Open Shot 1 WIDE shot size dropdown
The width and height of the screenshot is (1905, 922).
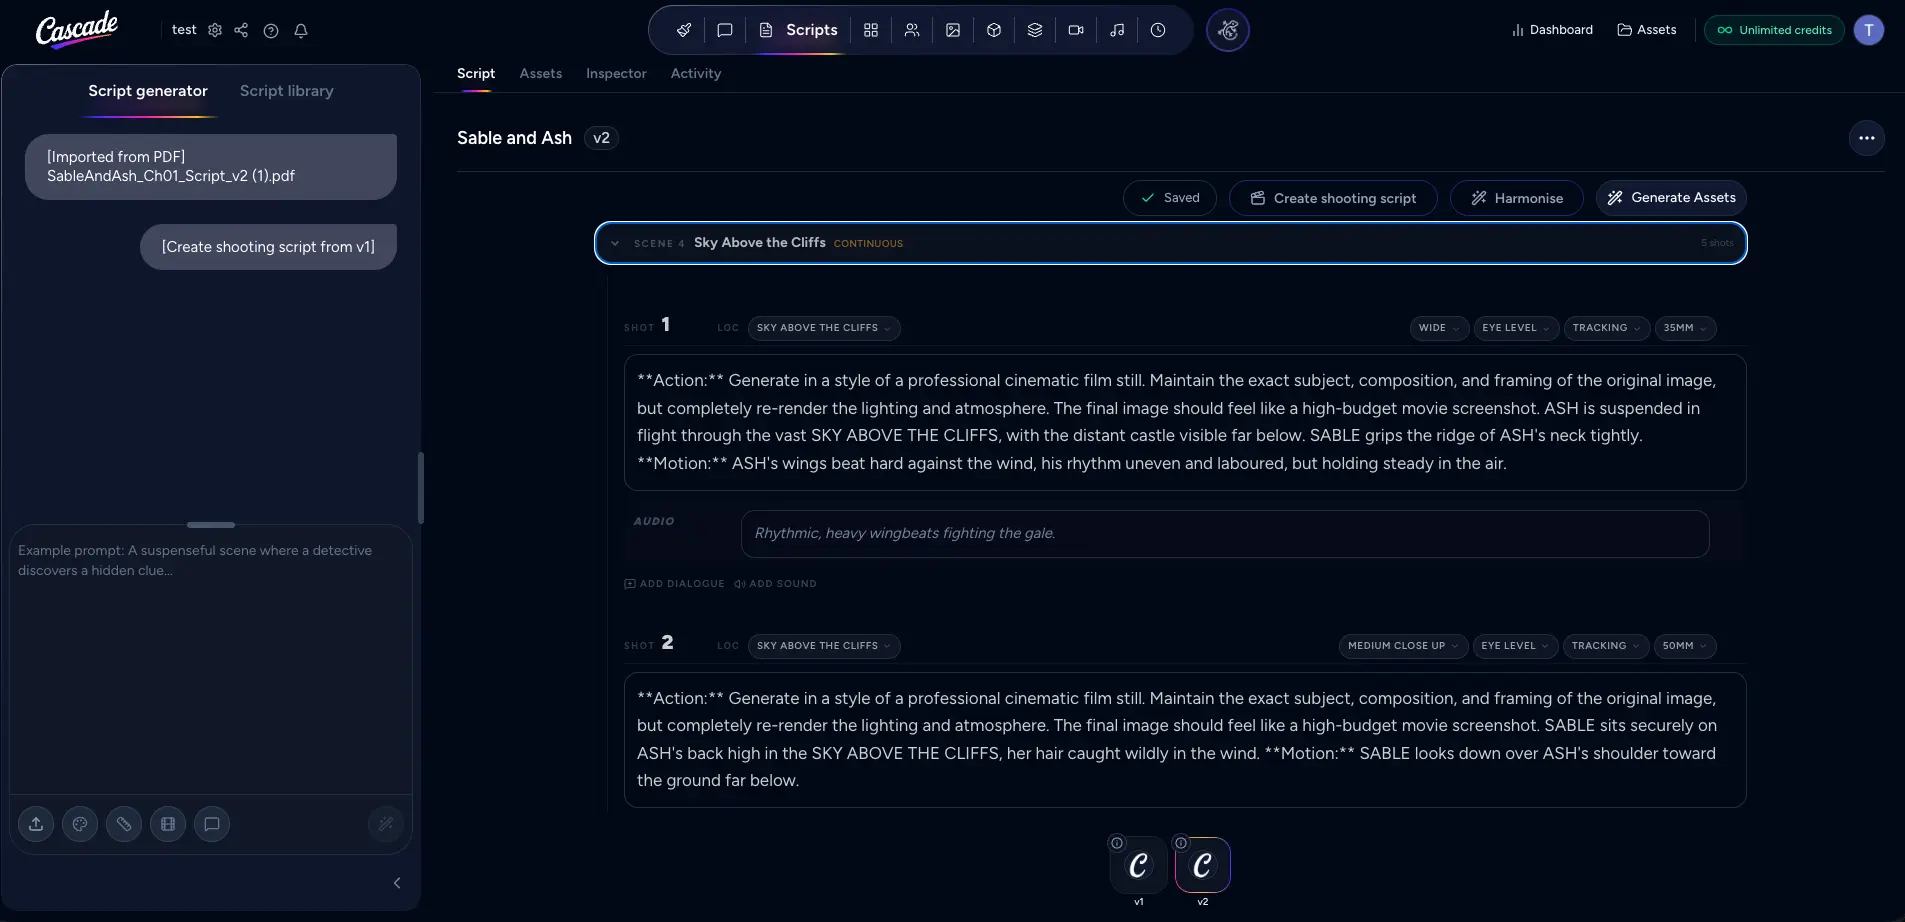pyautogui.click(x=1439, y=328)
